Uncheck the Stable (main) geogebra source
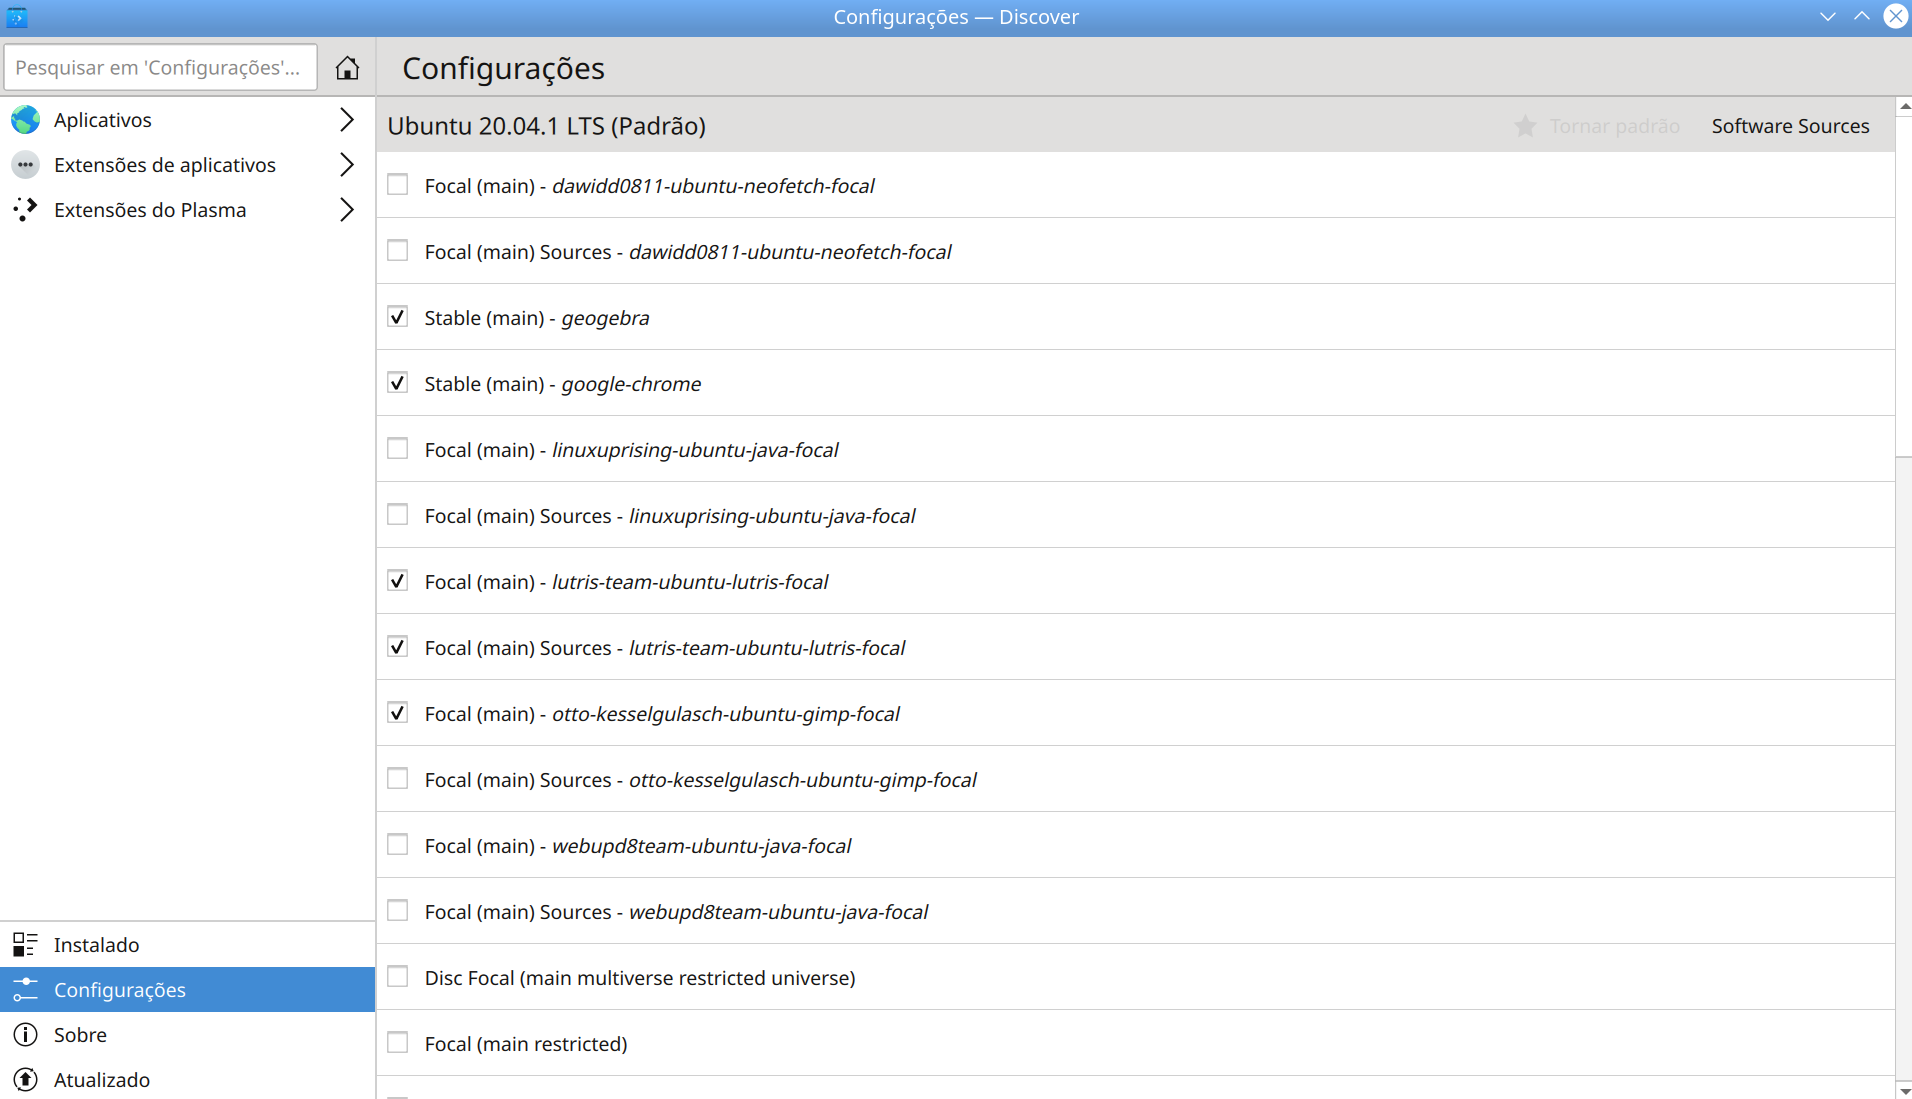Screen dimensions: 1912x1099 398,317
